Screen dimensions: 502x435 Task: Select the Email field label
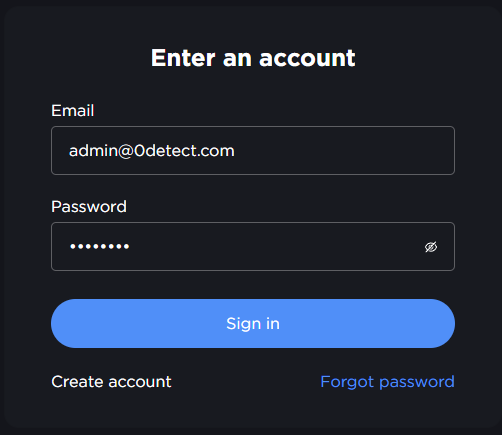click(73, 110)
